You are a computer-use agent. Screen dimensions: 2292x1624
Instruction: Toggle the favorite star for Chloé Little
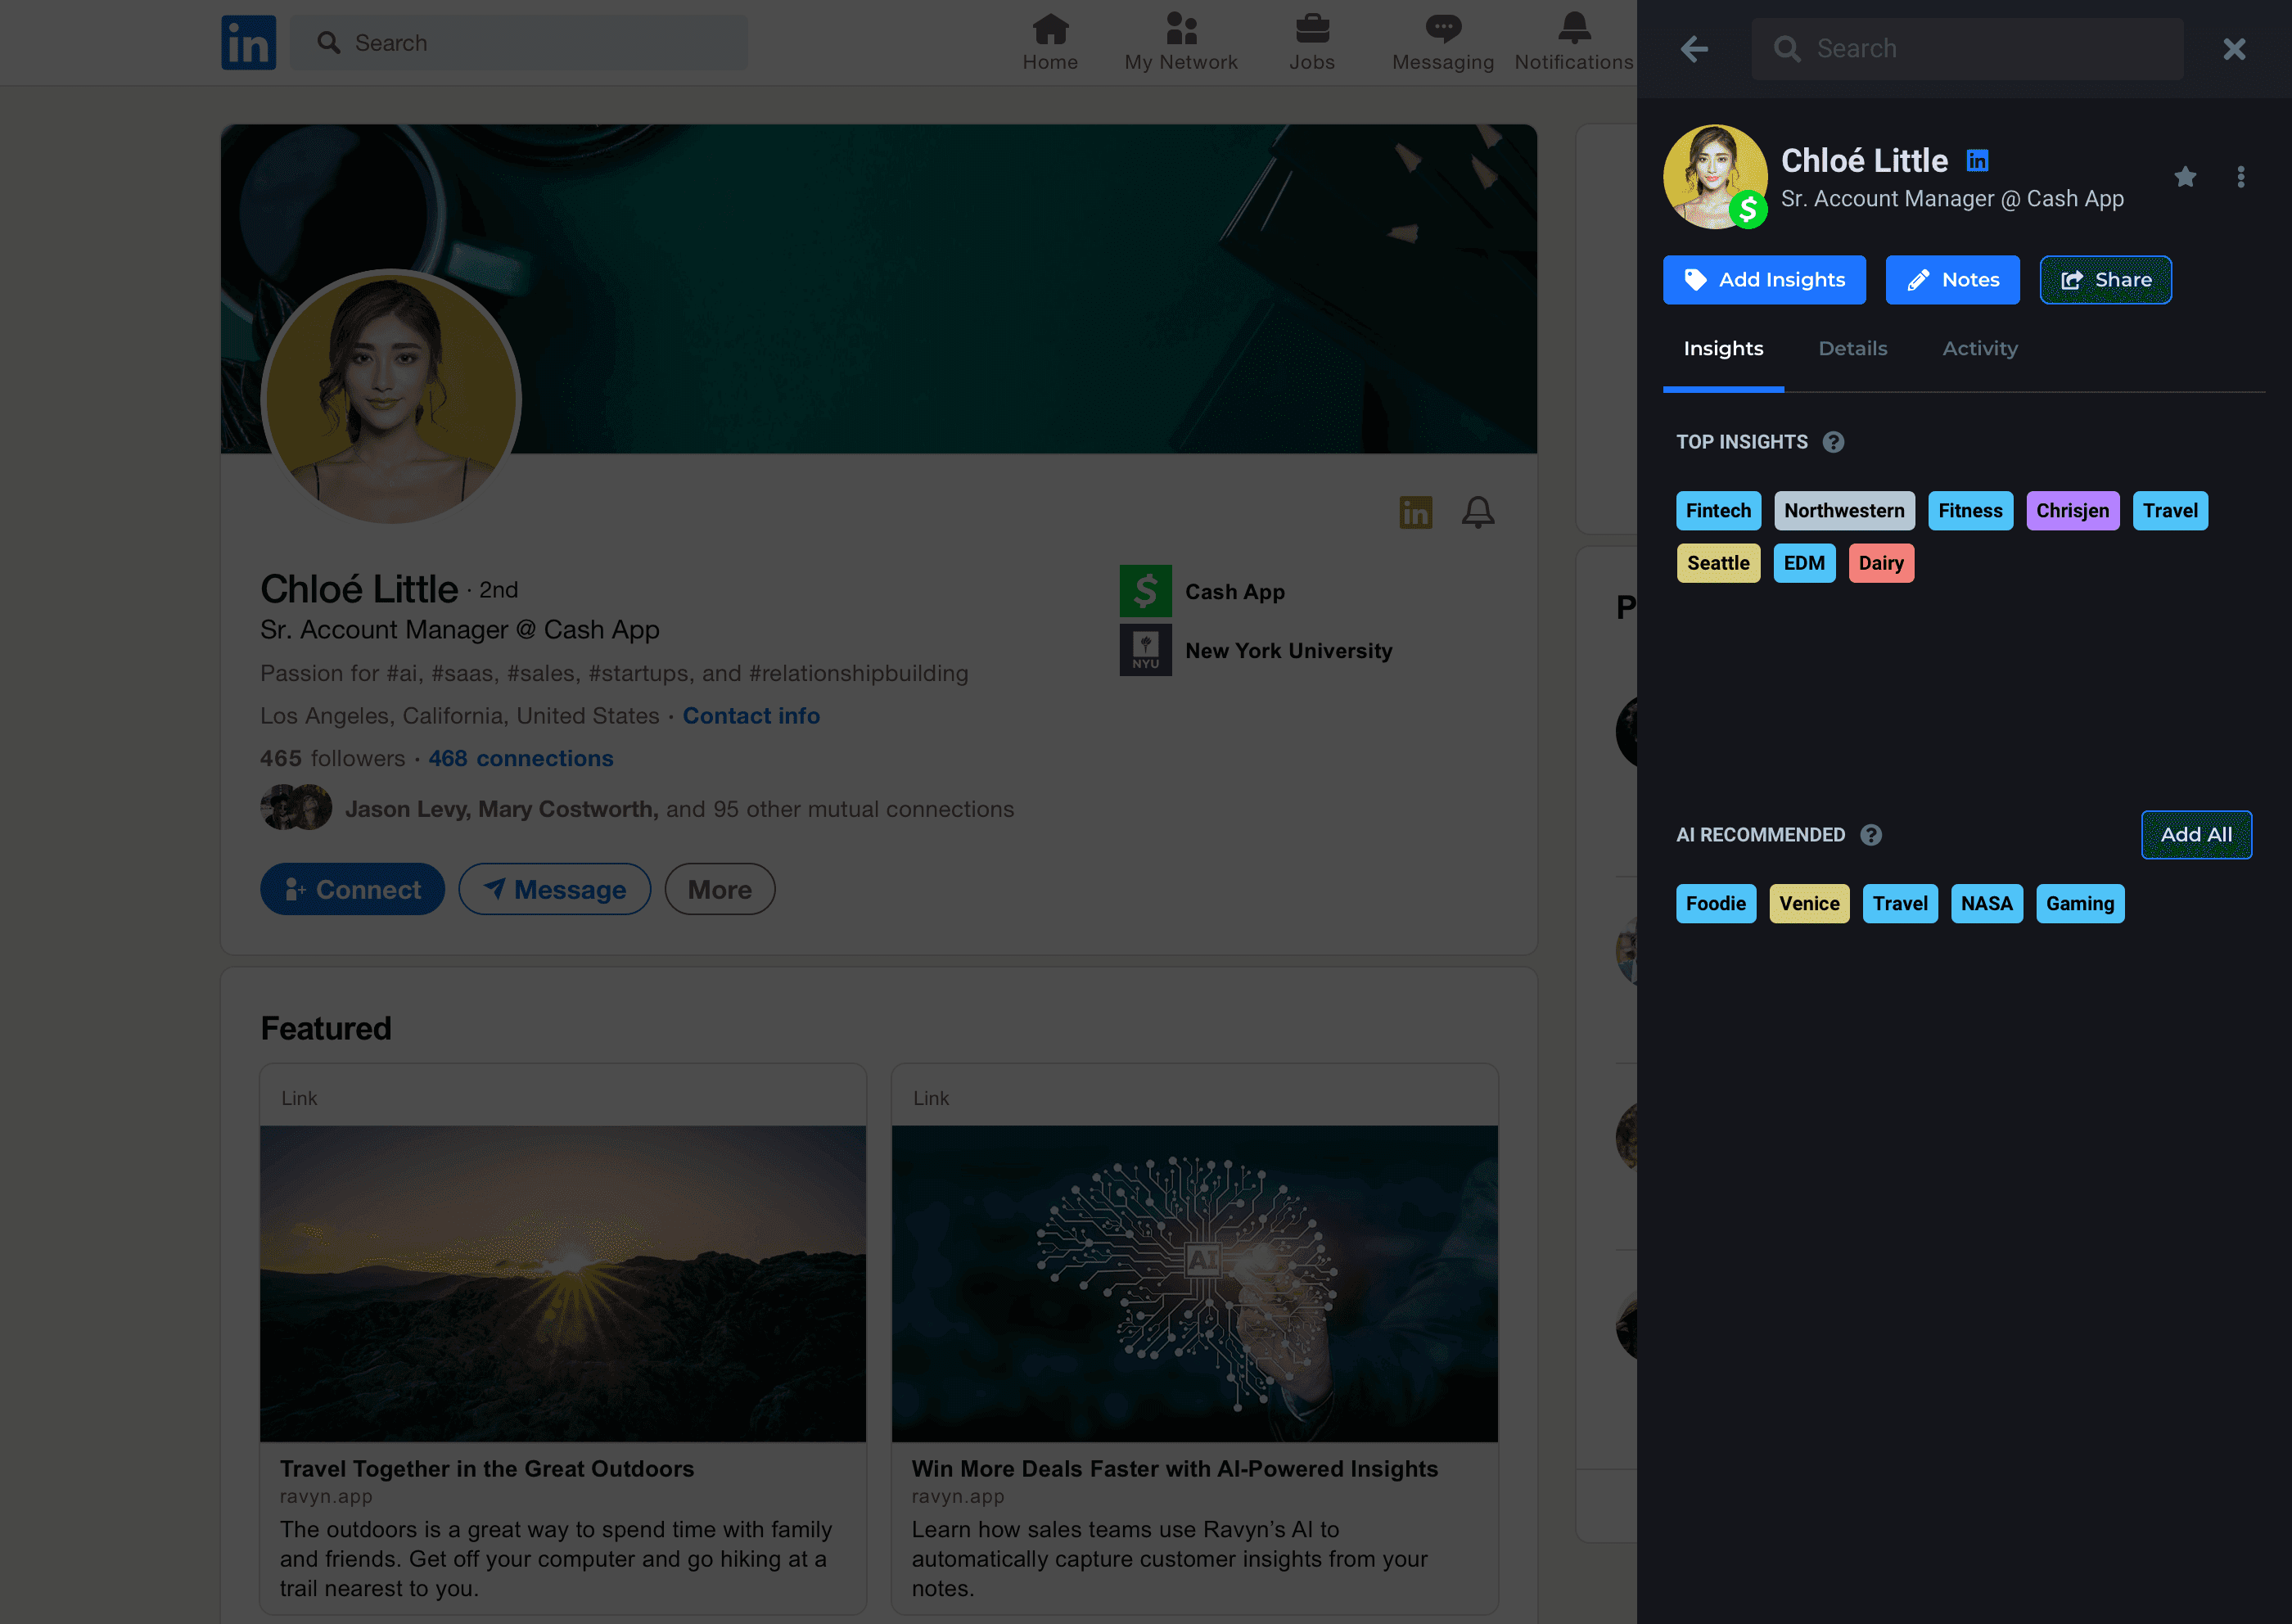coord(2186,177)
